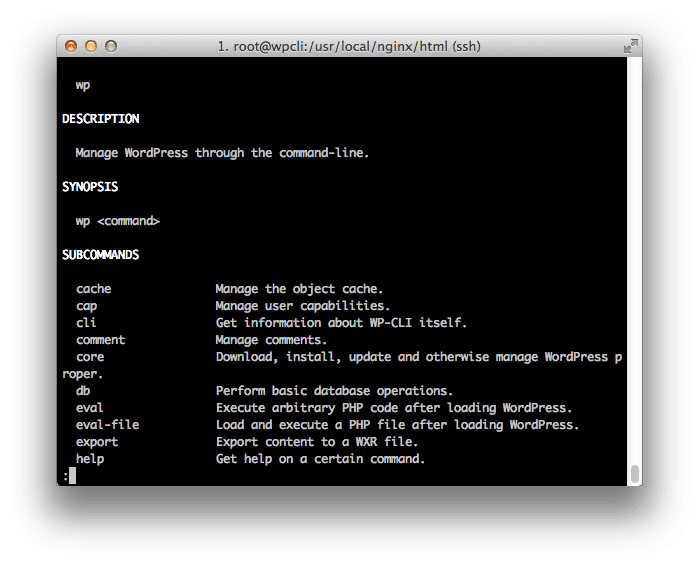Viewport: 699px width, 565px height.
Task: Click the 'eval' subcommand name
Action: [90, 408]
